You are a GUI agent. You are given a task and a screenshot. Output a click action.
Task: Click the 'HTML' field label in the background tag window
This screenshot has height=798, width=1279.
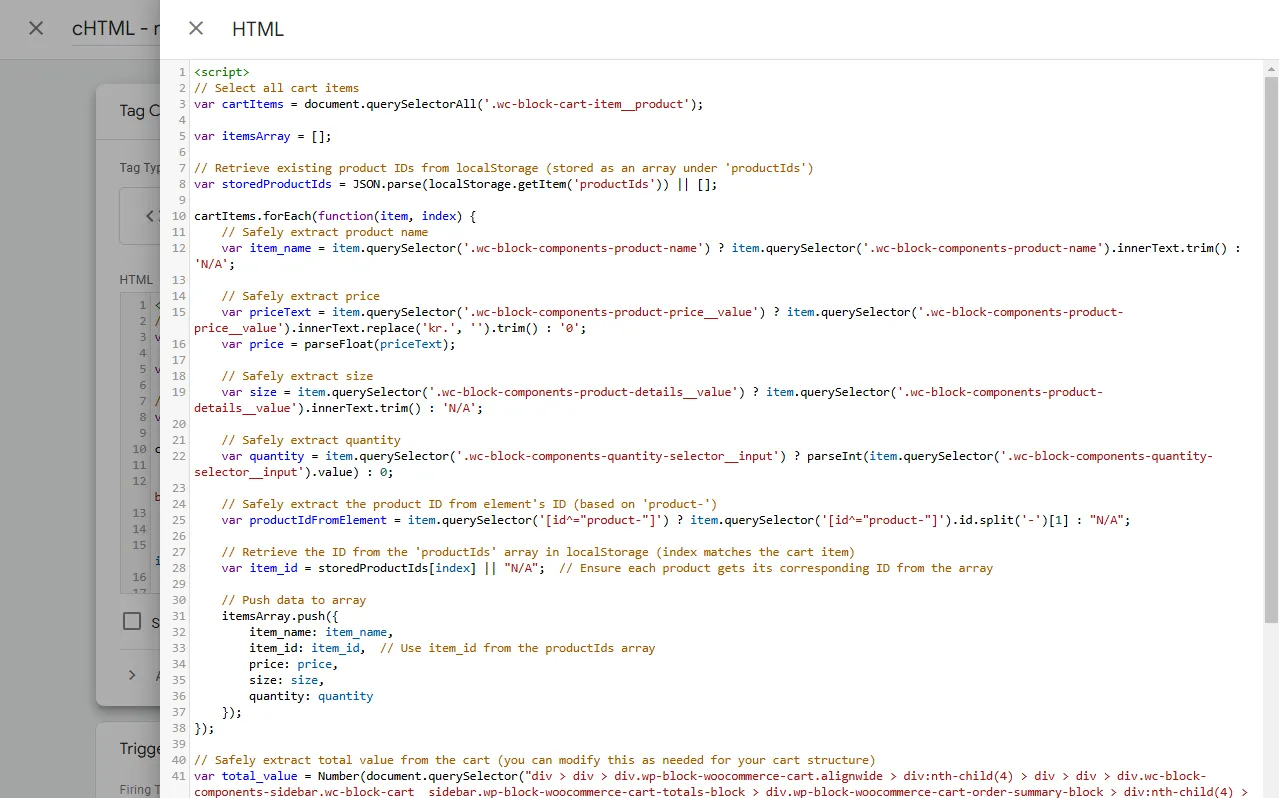(x=137, y=280)
